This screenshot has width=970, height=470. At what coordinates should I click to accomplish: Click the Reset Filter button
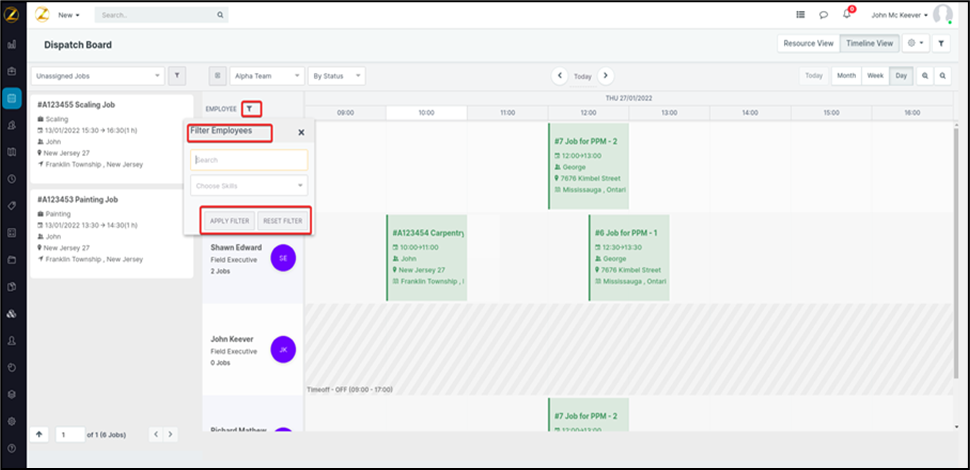(x=281, y=221)
